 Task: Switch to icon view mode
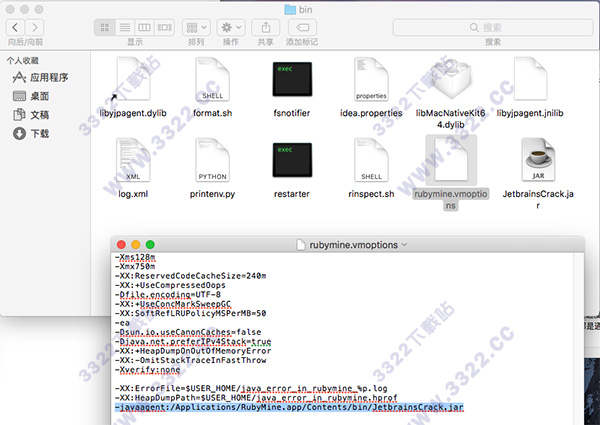pyautogui.click(x=104, y=27)
